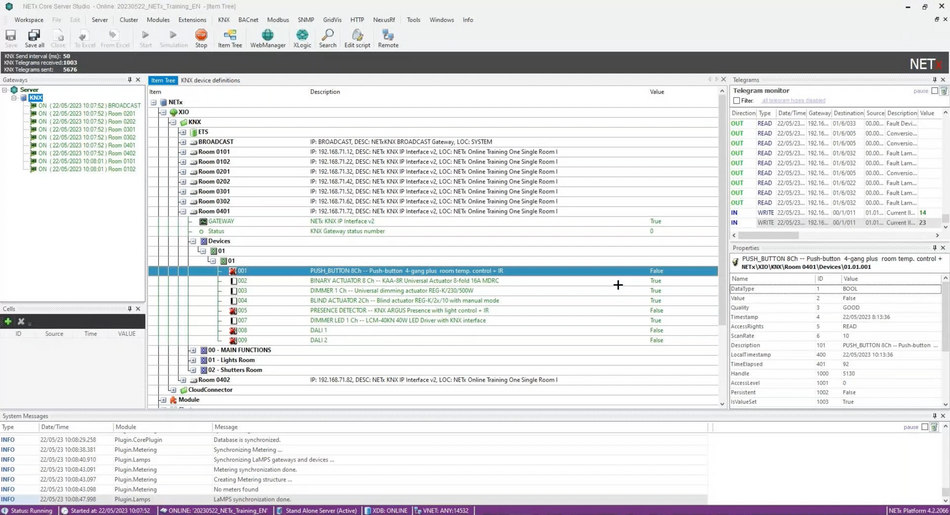Toggle pause checkbox in System Messages
This screenshot has height=515, width=950.
pyautogui.click(x=925, y=427)
